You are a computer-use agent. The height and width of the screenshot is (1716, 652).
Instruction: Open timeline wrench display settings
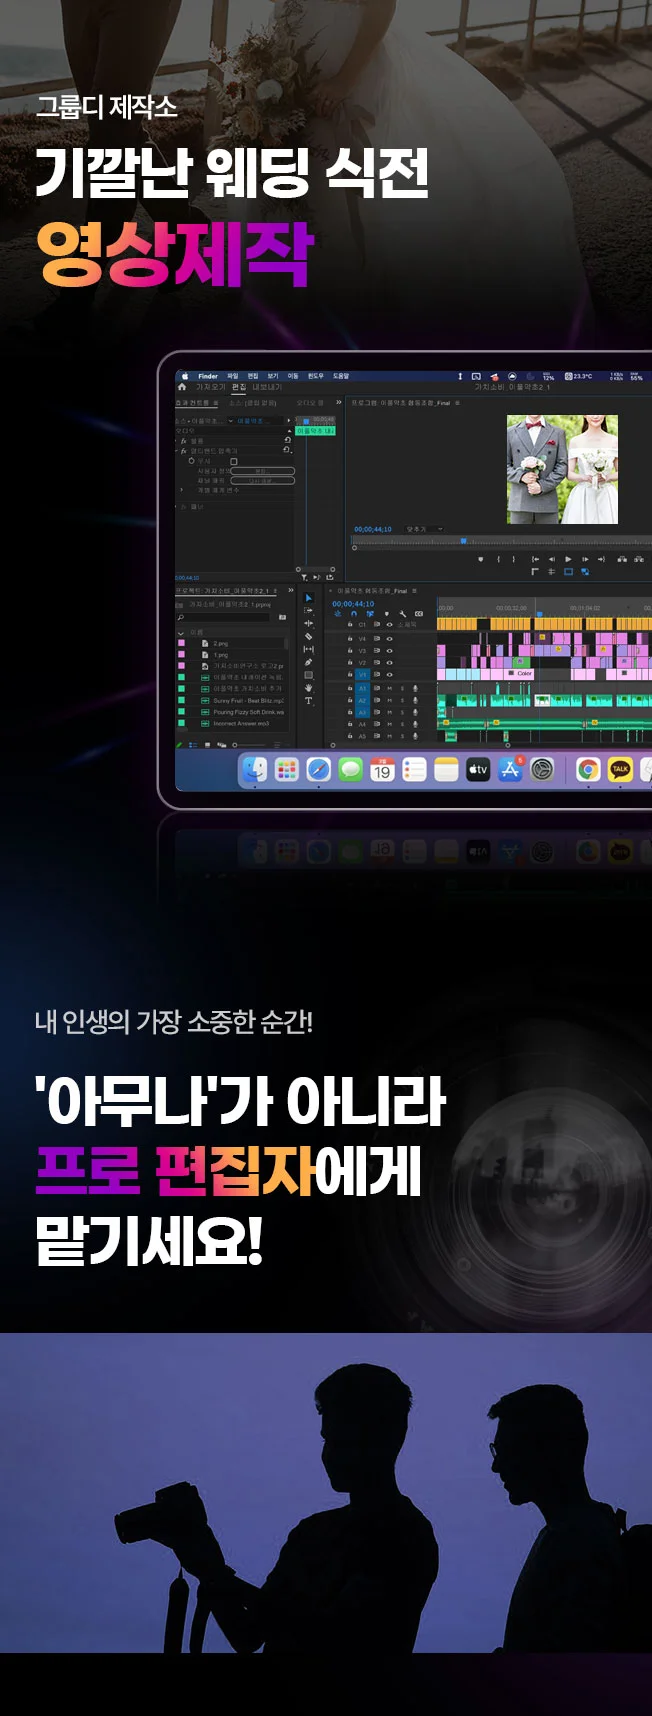[403, 614]
